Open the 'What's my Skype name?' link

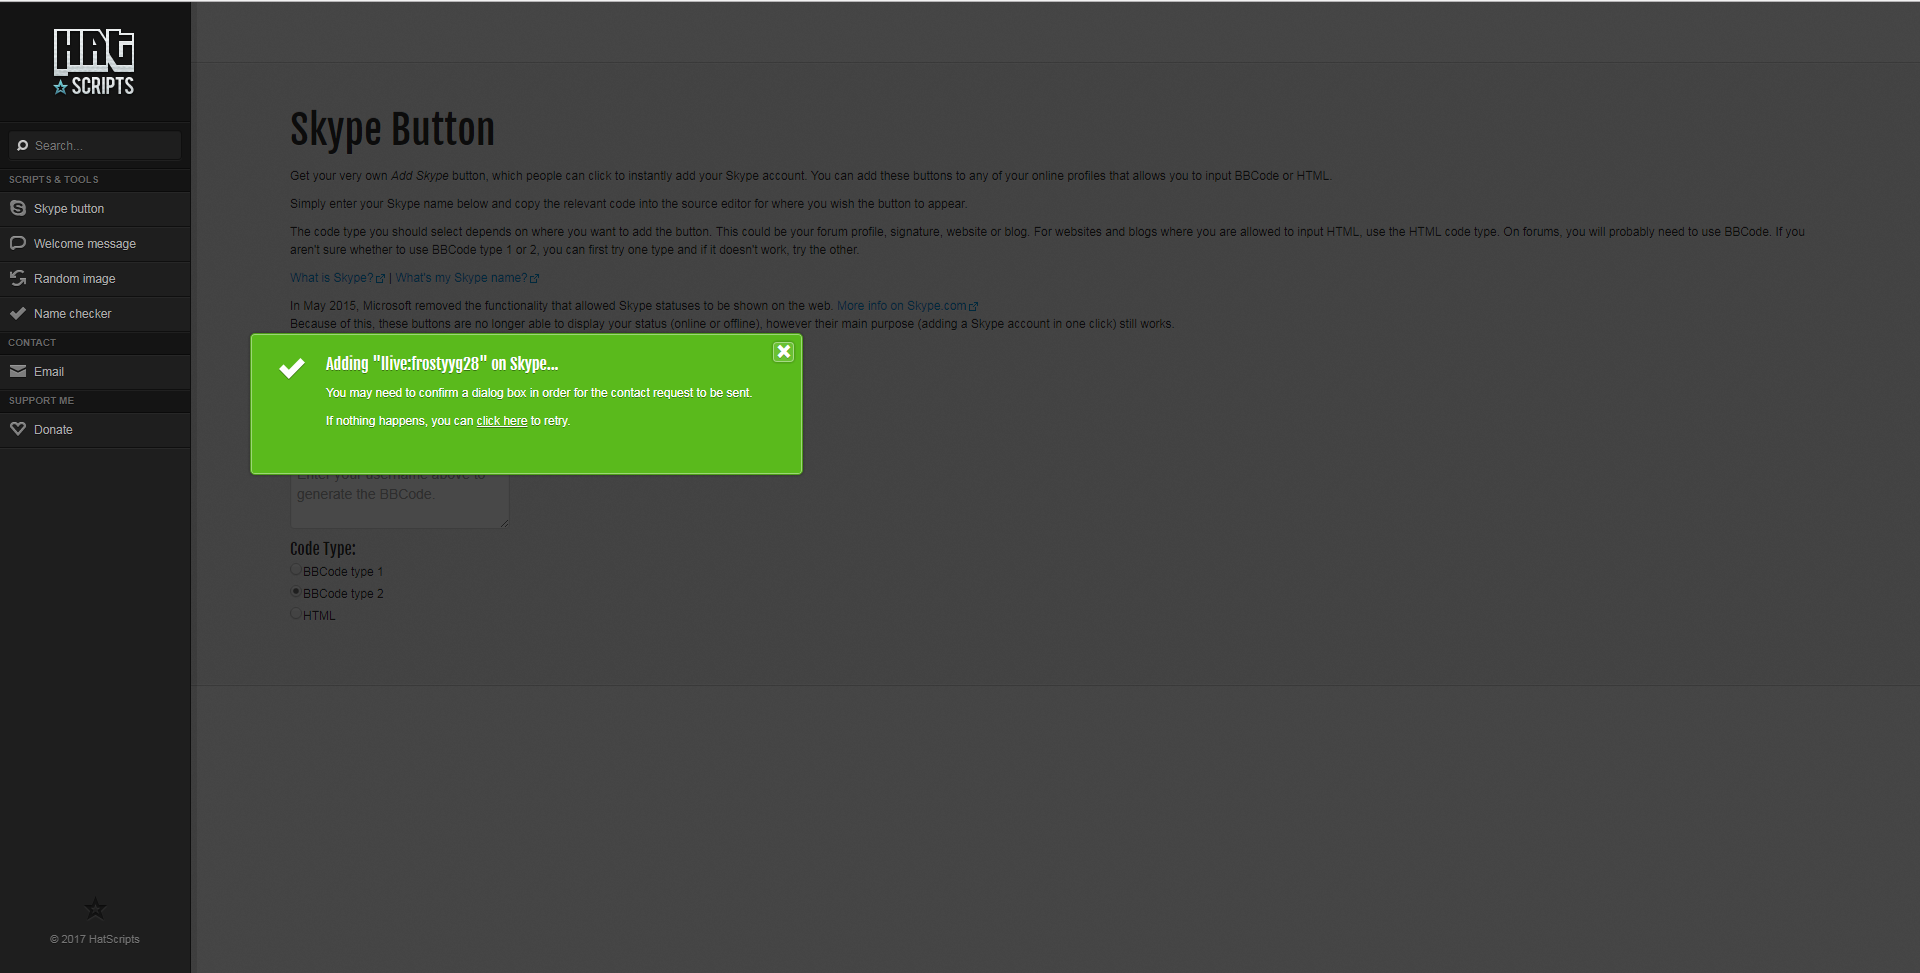click(467, 278)
